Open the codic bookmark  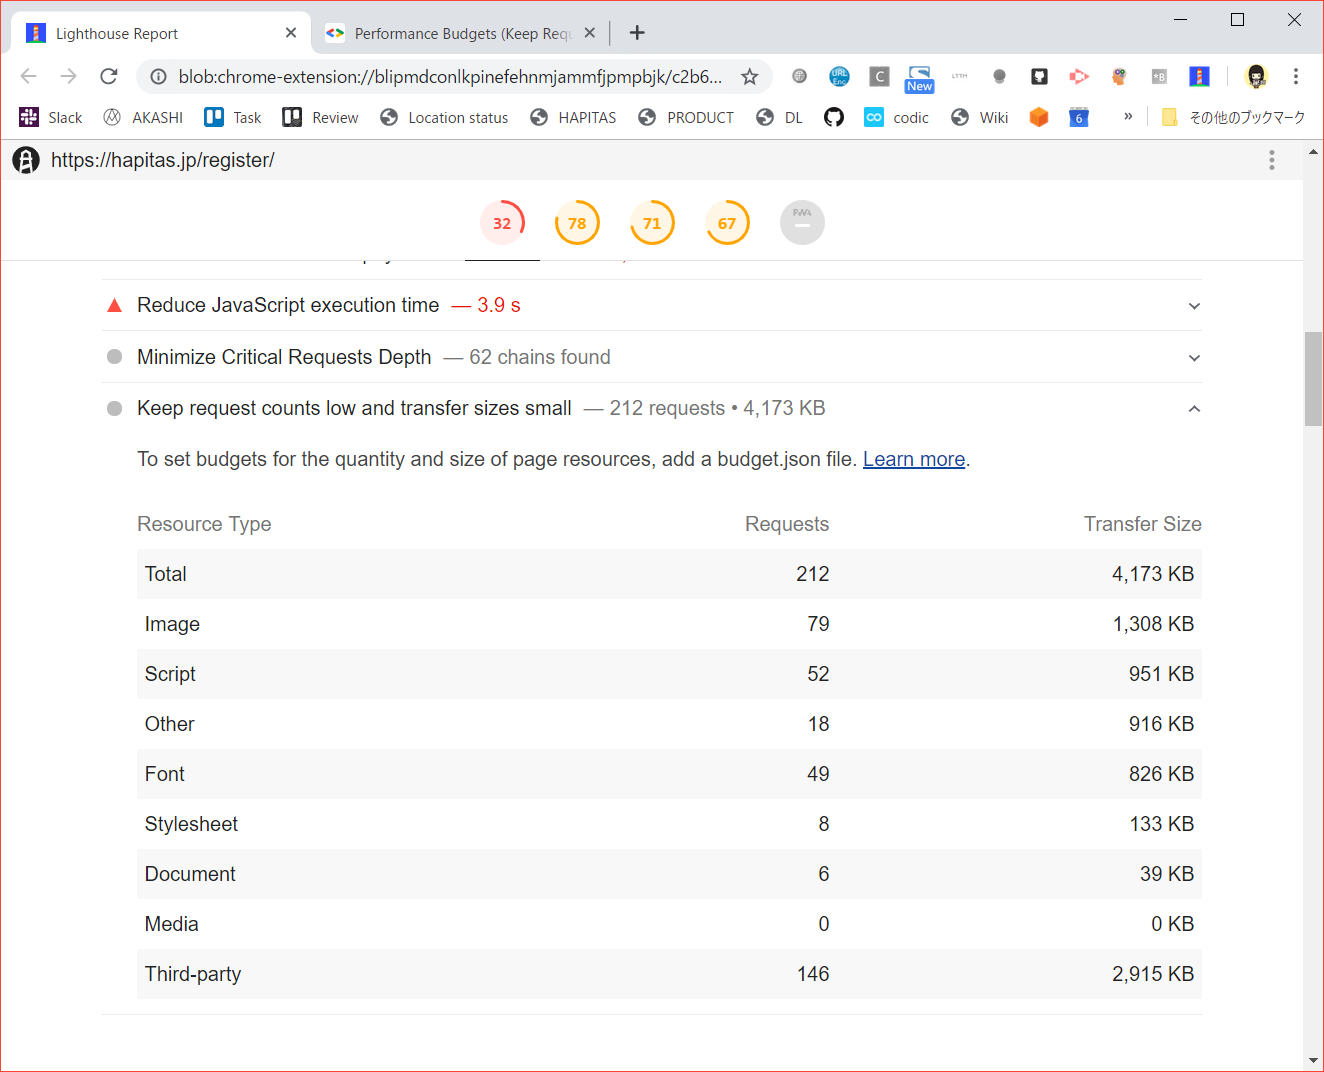(x=897, y=117)
